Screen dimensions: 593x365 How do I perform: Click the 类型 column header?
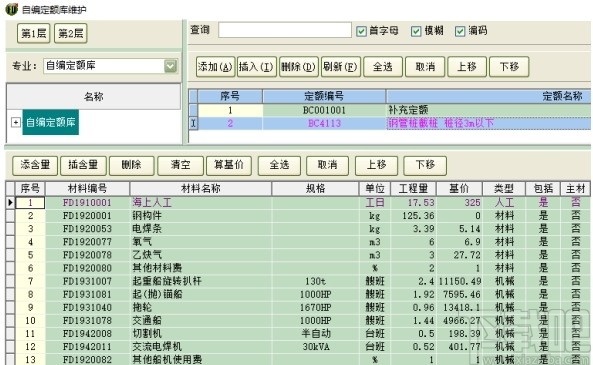tap(504, 188)
